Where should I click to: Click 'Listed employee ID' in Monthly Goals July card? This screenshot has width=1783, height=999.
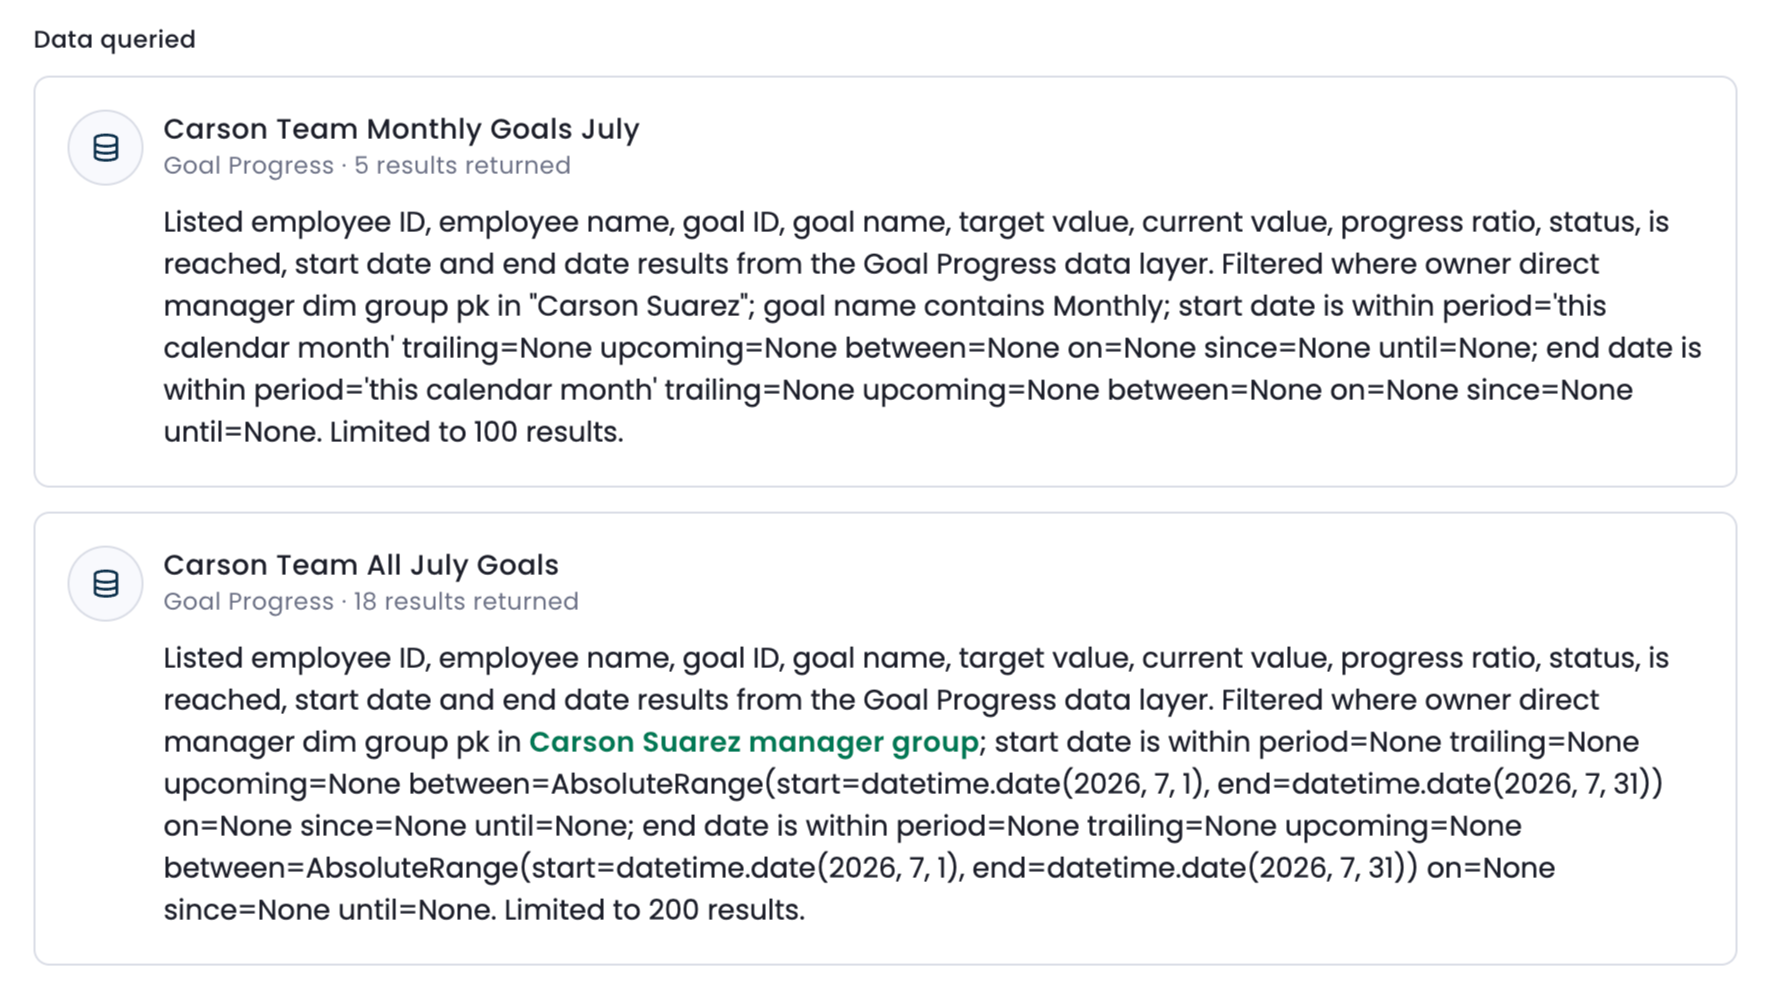tap(295, 222)
